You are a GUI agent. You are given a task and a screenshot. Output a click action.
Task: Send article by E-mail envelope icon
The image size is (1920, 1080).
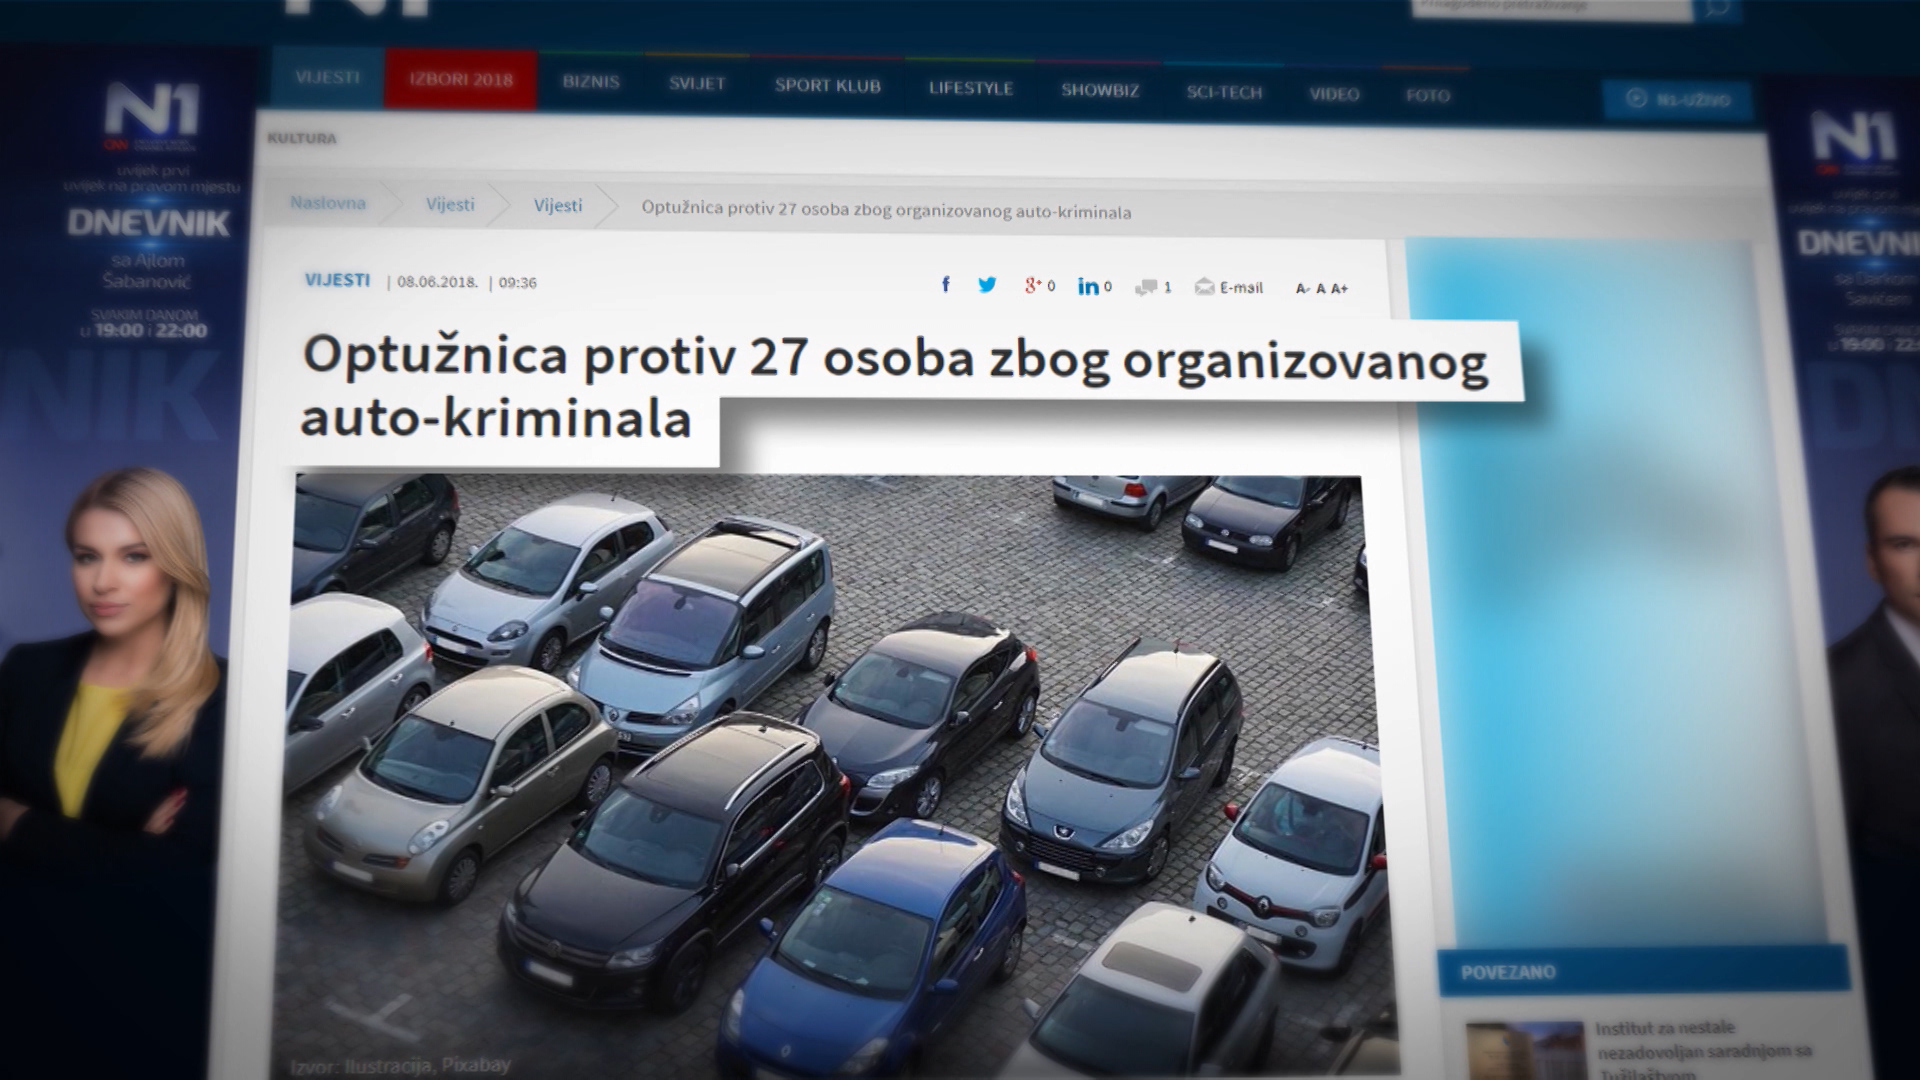coord(1205,288)
